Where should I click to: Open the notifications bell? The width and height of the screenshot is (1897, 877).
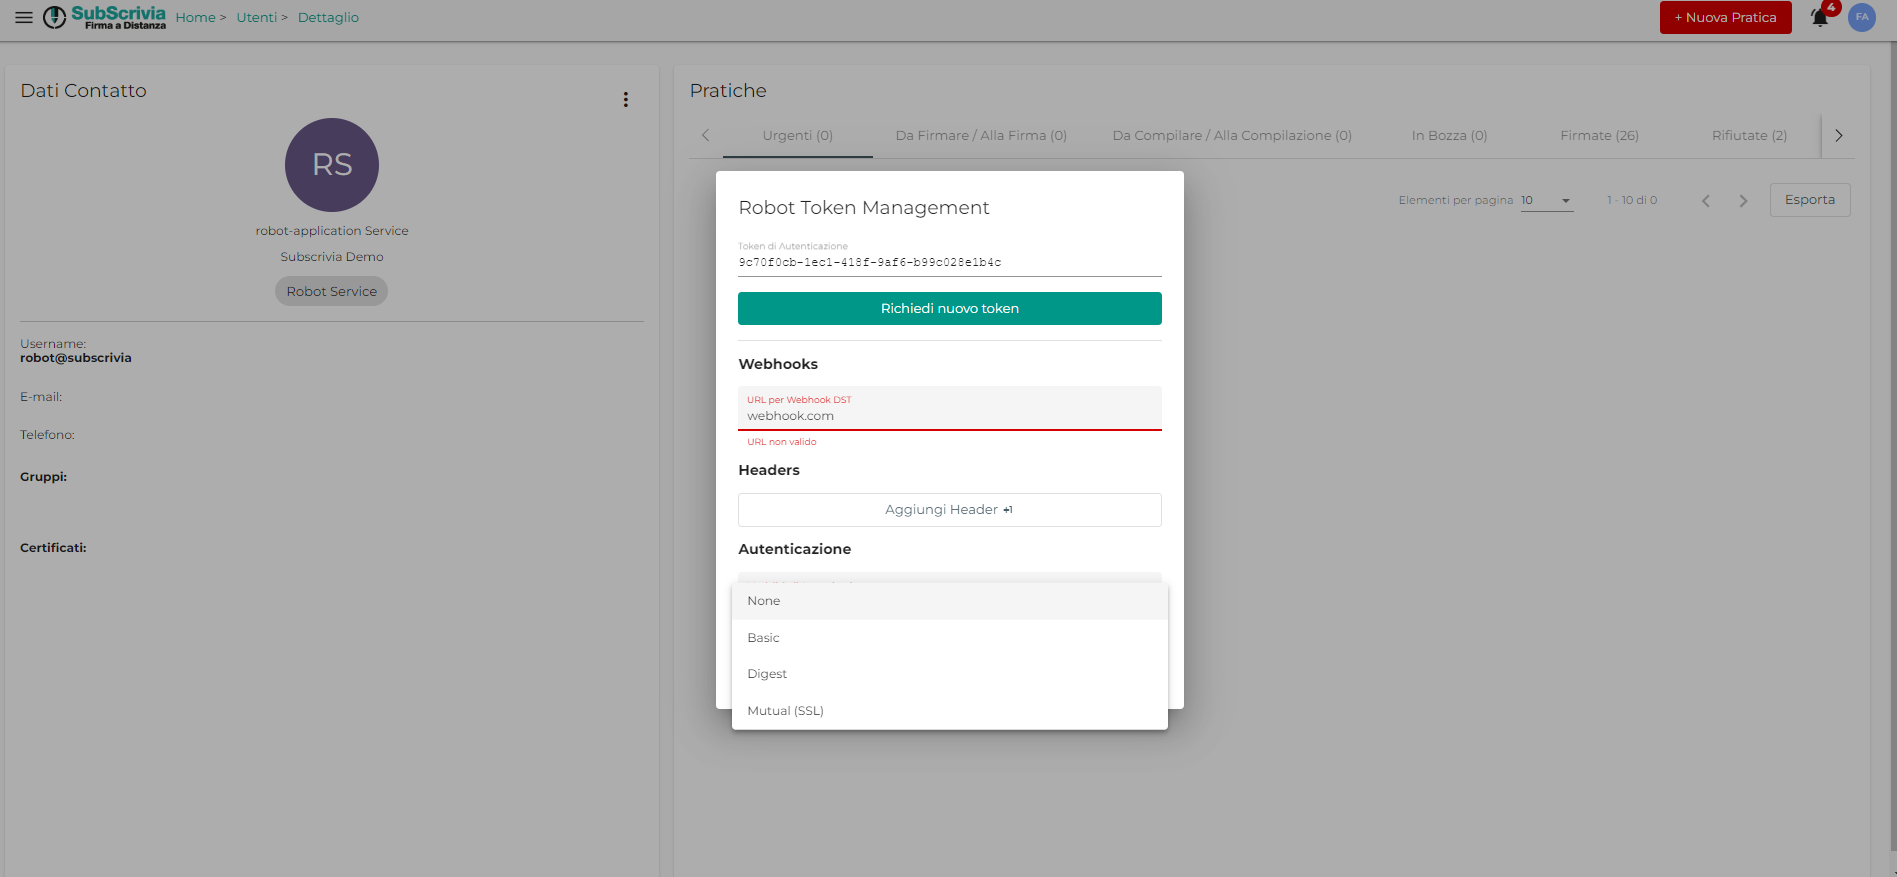coord(1820,18)
